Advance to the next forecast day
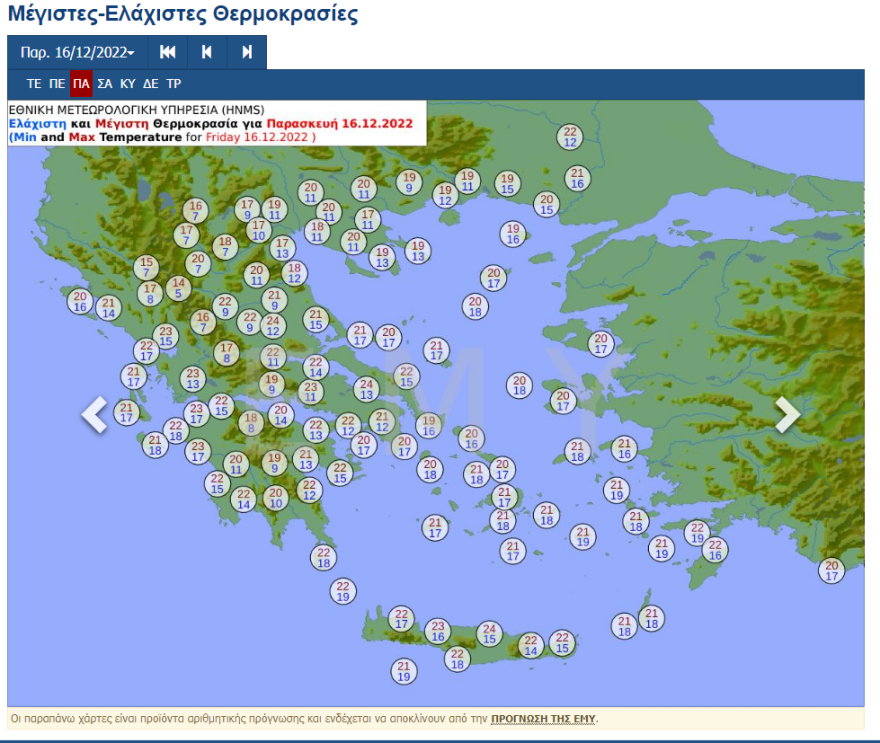The width and height of the screenshot is (880, 743). point(247,52)
